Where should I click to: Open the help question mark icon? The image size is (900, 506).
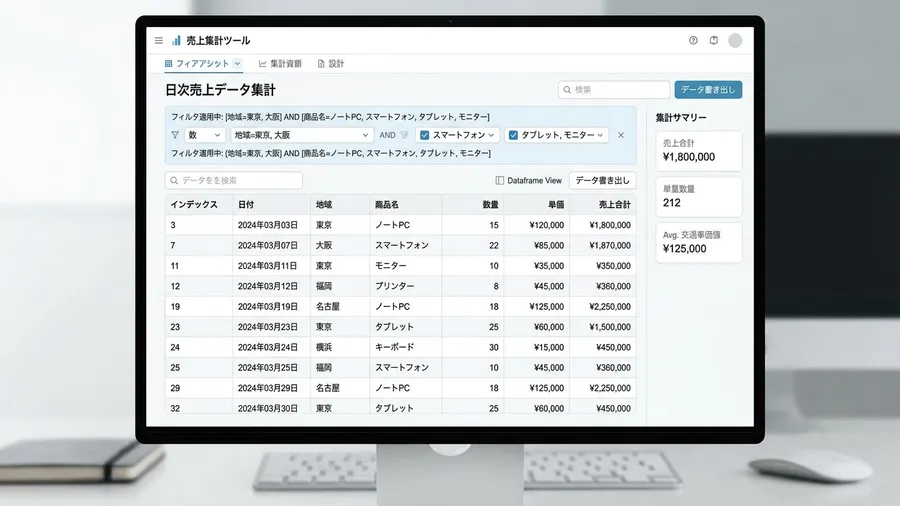pos(693,40)
